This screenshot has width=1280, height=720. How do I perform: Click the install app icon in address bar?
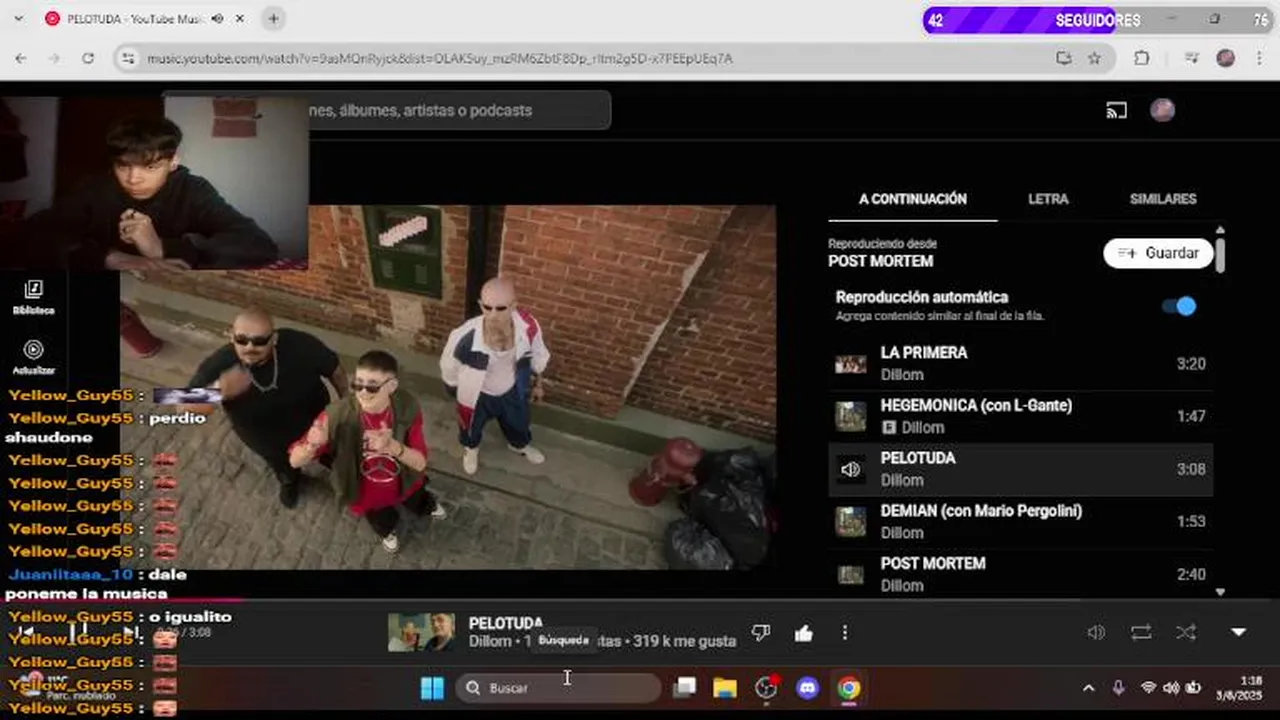click(1063, 59)
